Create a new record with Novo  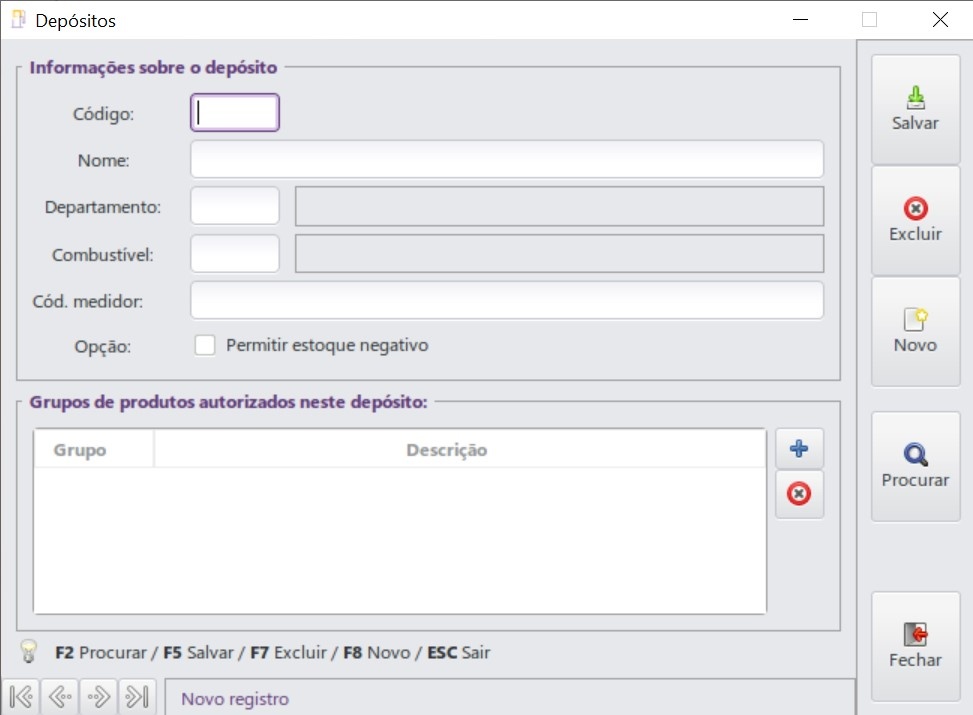[x=915, y=331]
